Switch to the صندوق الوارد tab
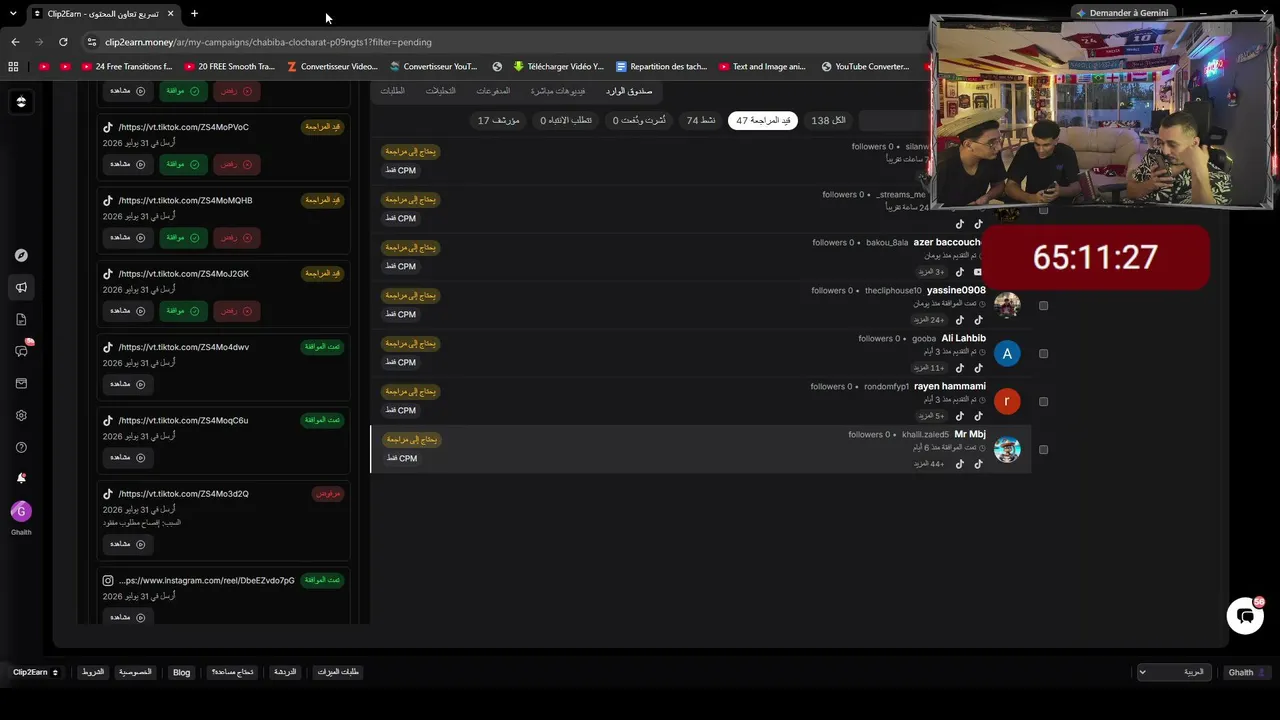 coord(629,91)
